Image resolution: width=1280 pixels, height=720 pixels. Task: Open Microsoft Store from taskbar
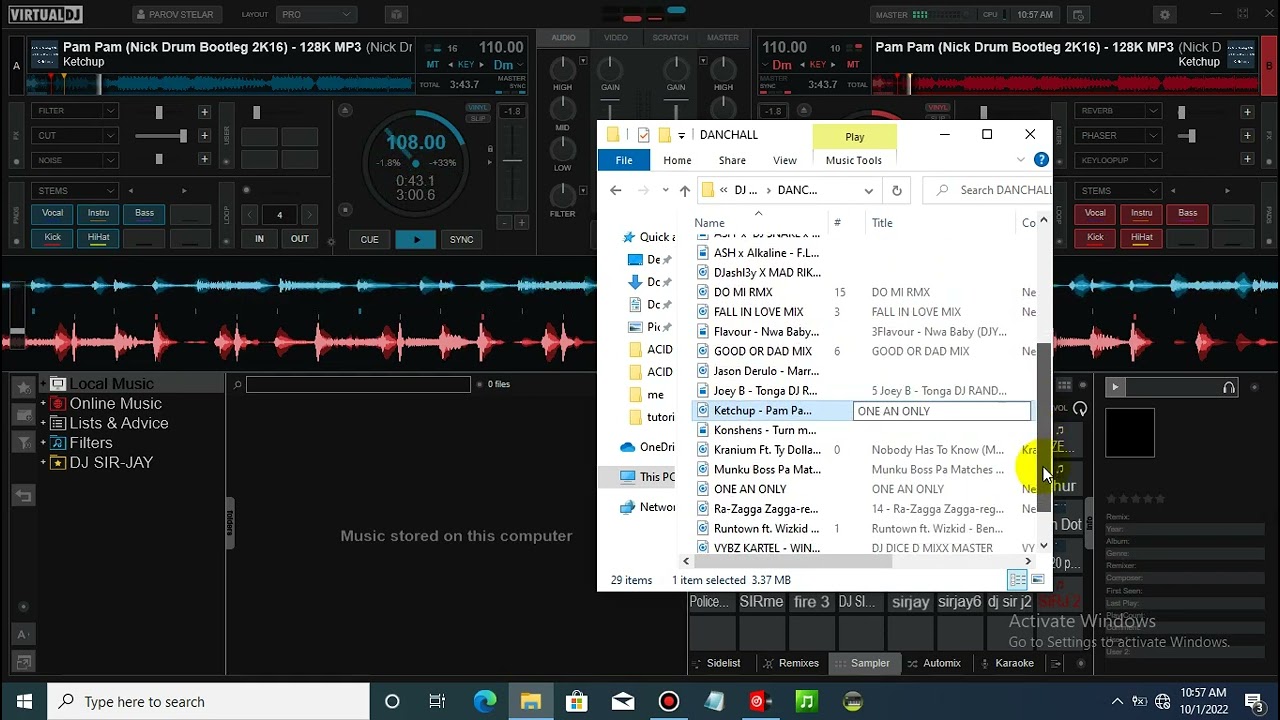pos(577,702)
